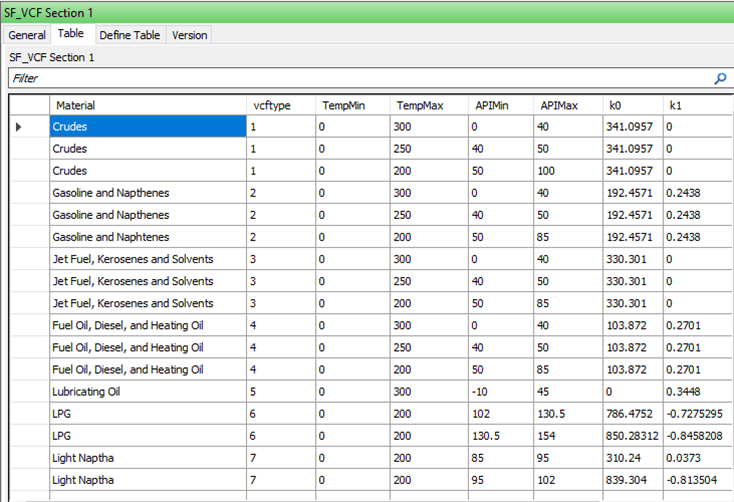Viewport: 734px width, 502px height.
Task: Click the k0 column header
Action: (x=633, y=105)
